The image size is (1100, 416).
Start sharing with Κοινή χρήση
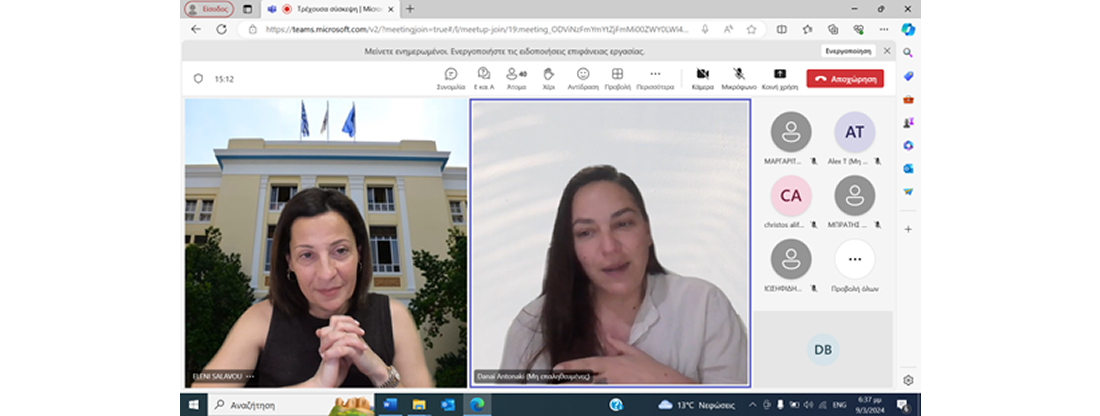click(x=780, y=79)
